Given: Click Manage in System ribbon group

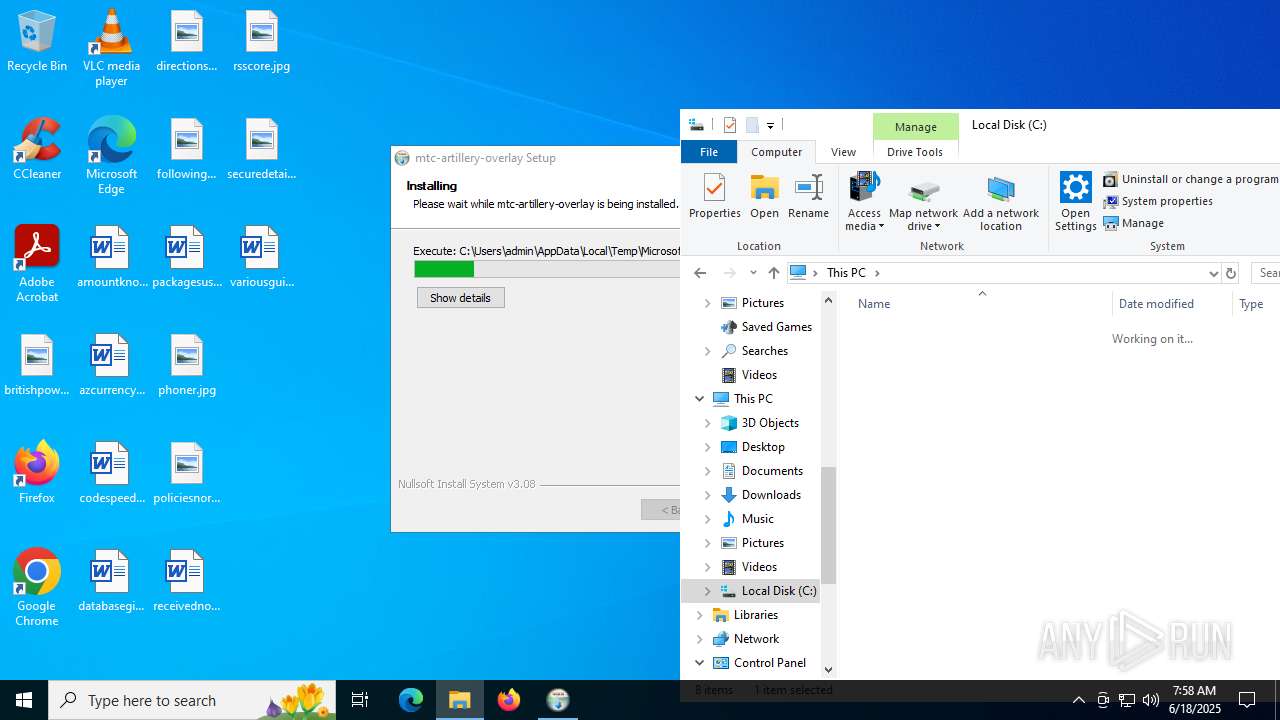Looking at the screenshot, I should point(1133,223).
